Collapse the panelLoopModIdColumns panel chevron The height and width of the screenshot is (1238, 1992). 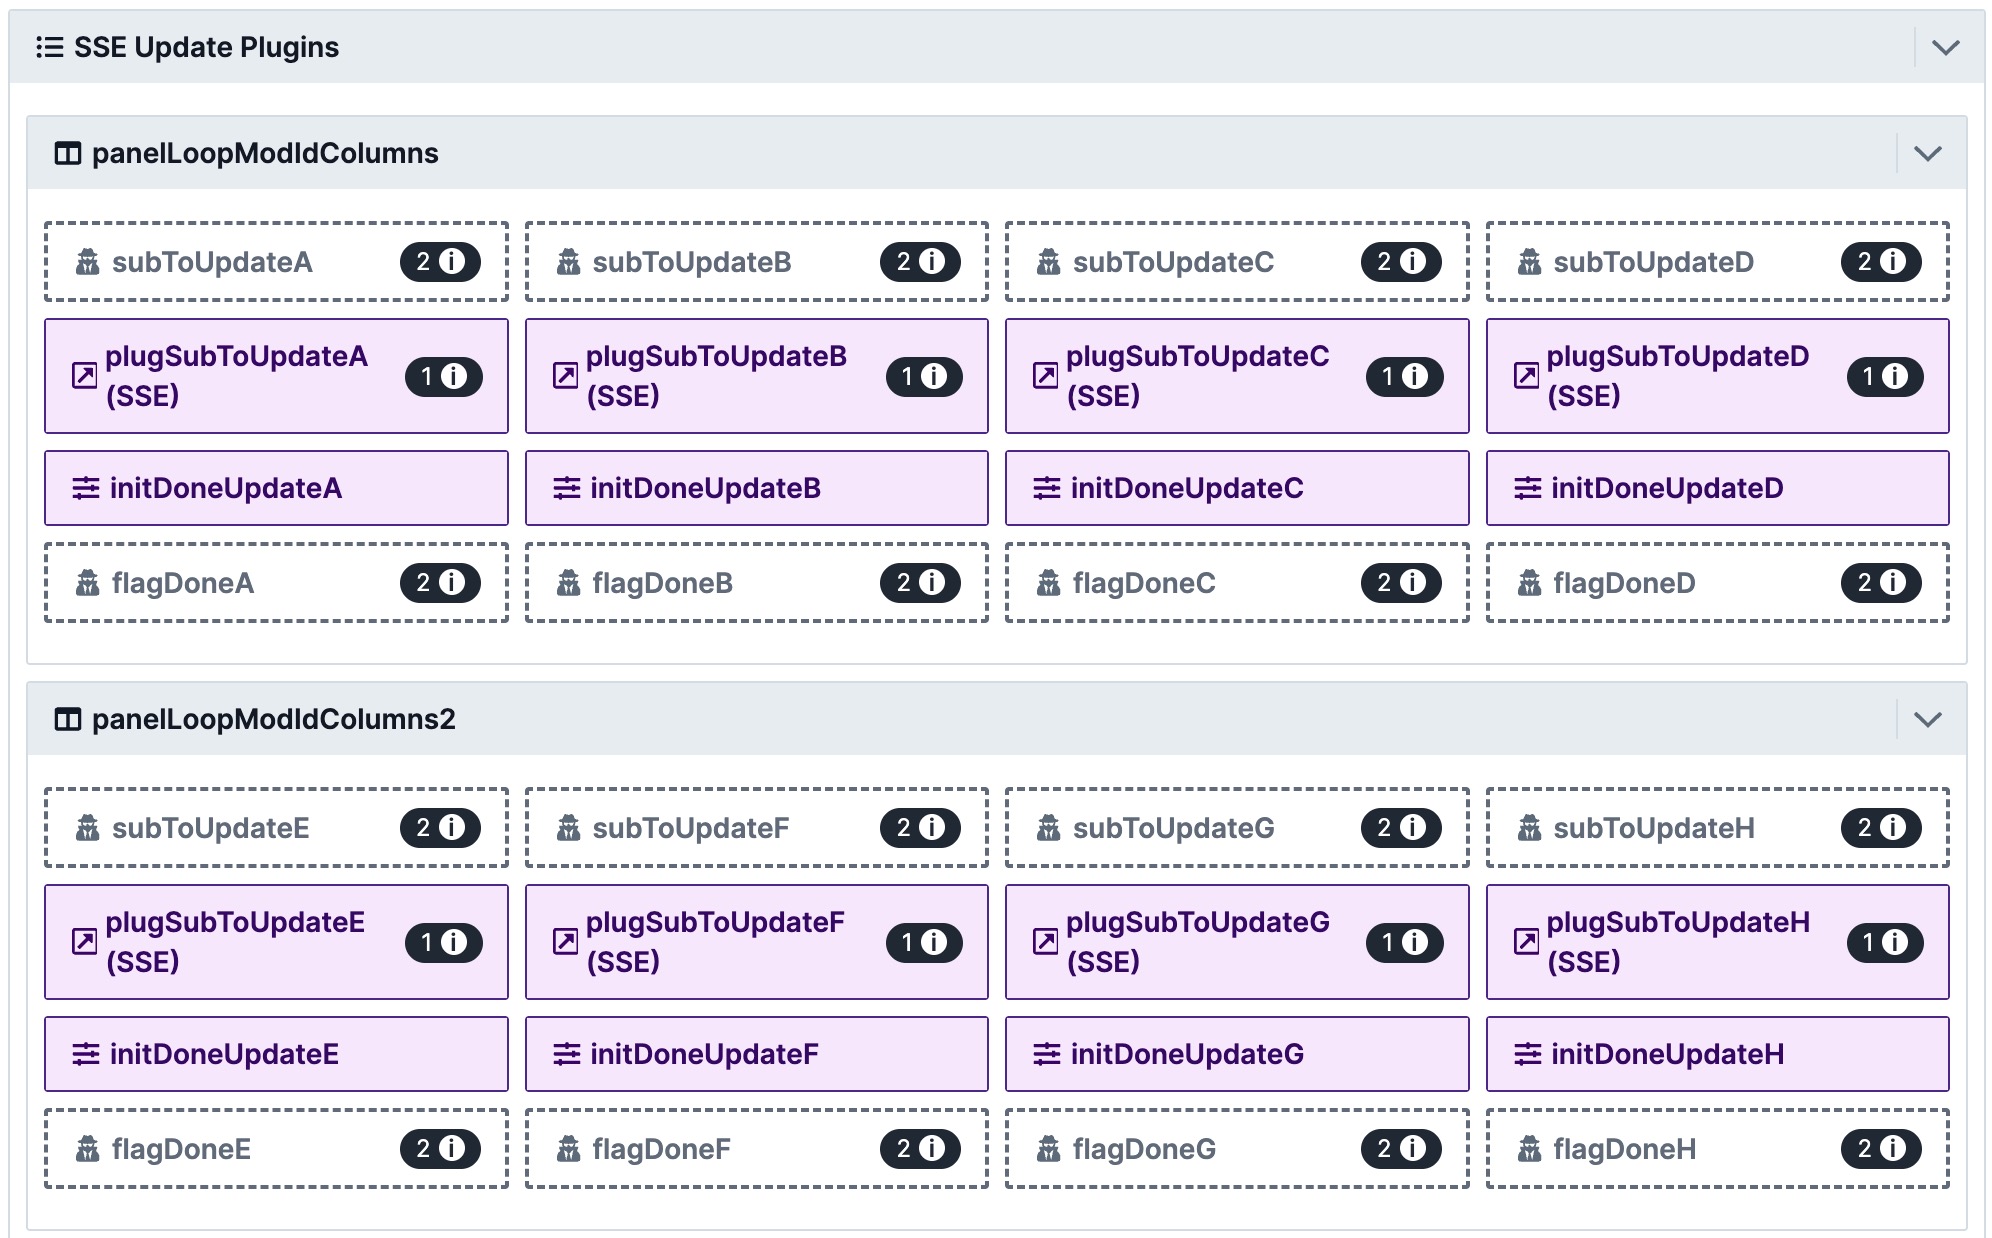pyautogui.click(x=1927, y=153)
